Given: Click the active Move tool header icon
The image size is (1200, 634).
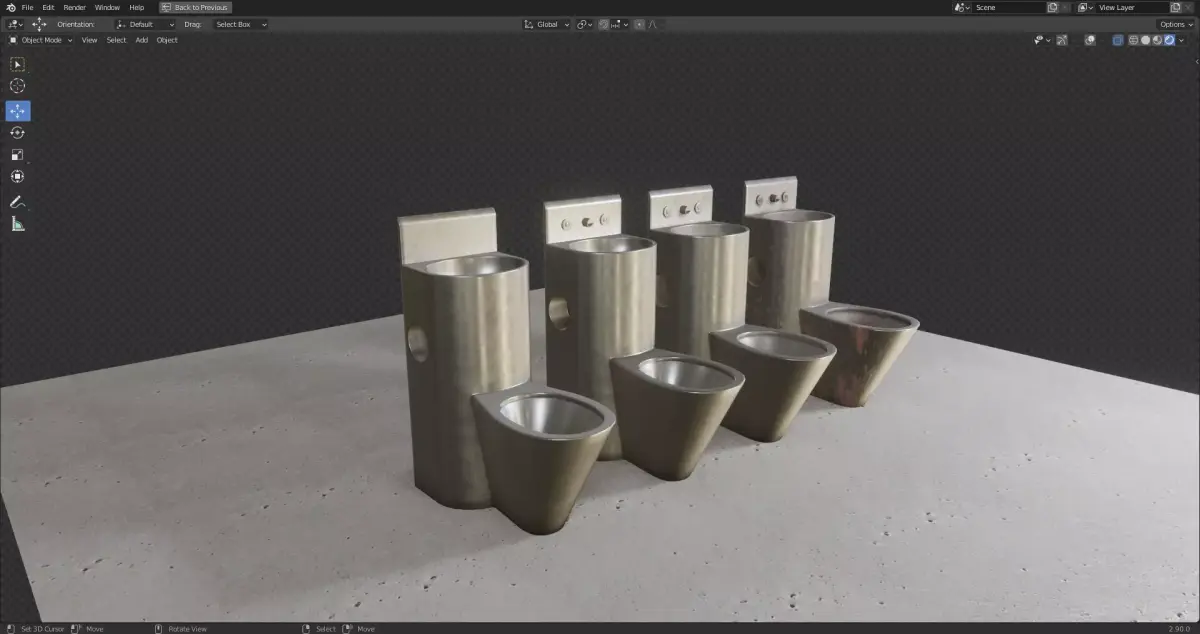Looking at the screenshot, I should pyautogui.click(x=39, y=24).
